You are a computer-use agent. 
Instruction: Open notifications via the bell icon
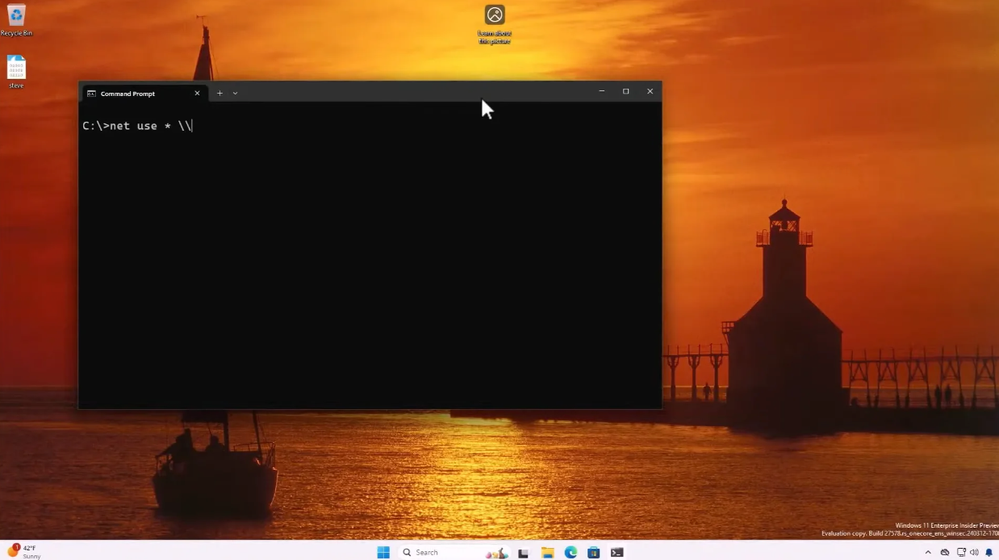pos(989,552)
